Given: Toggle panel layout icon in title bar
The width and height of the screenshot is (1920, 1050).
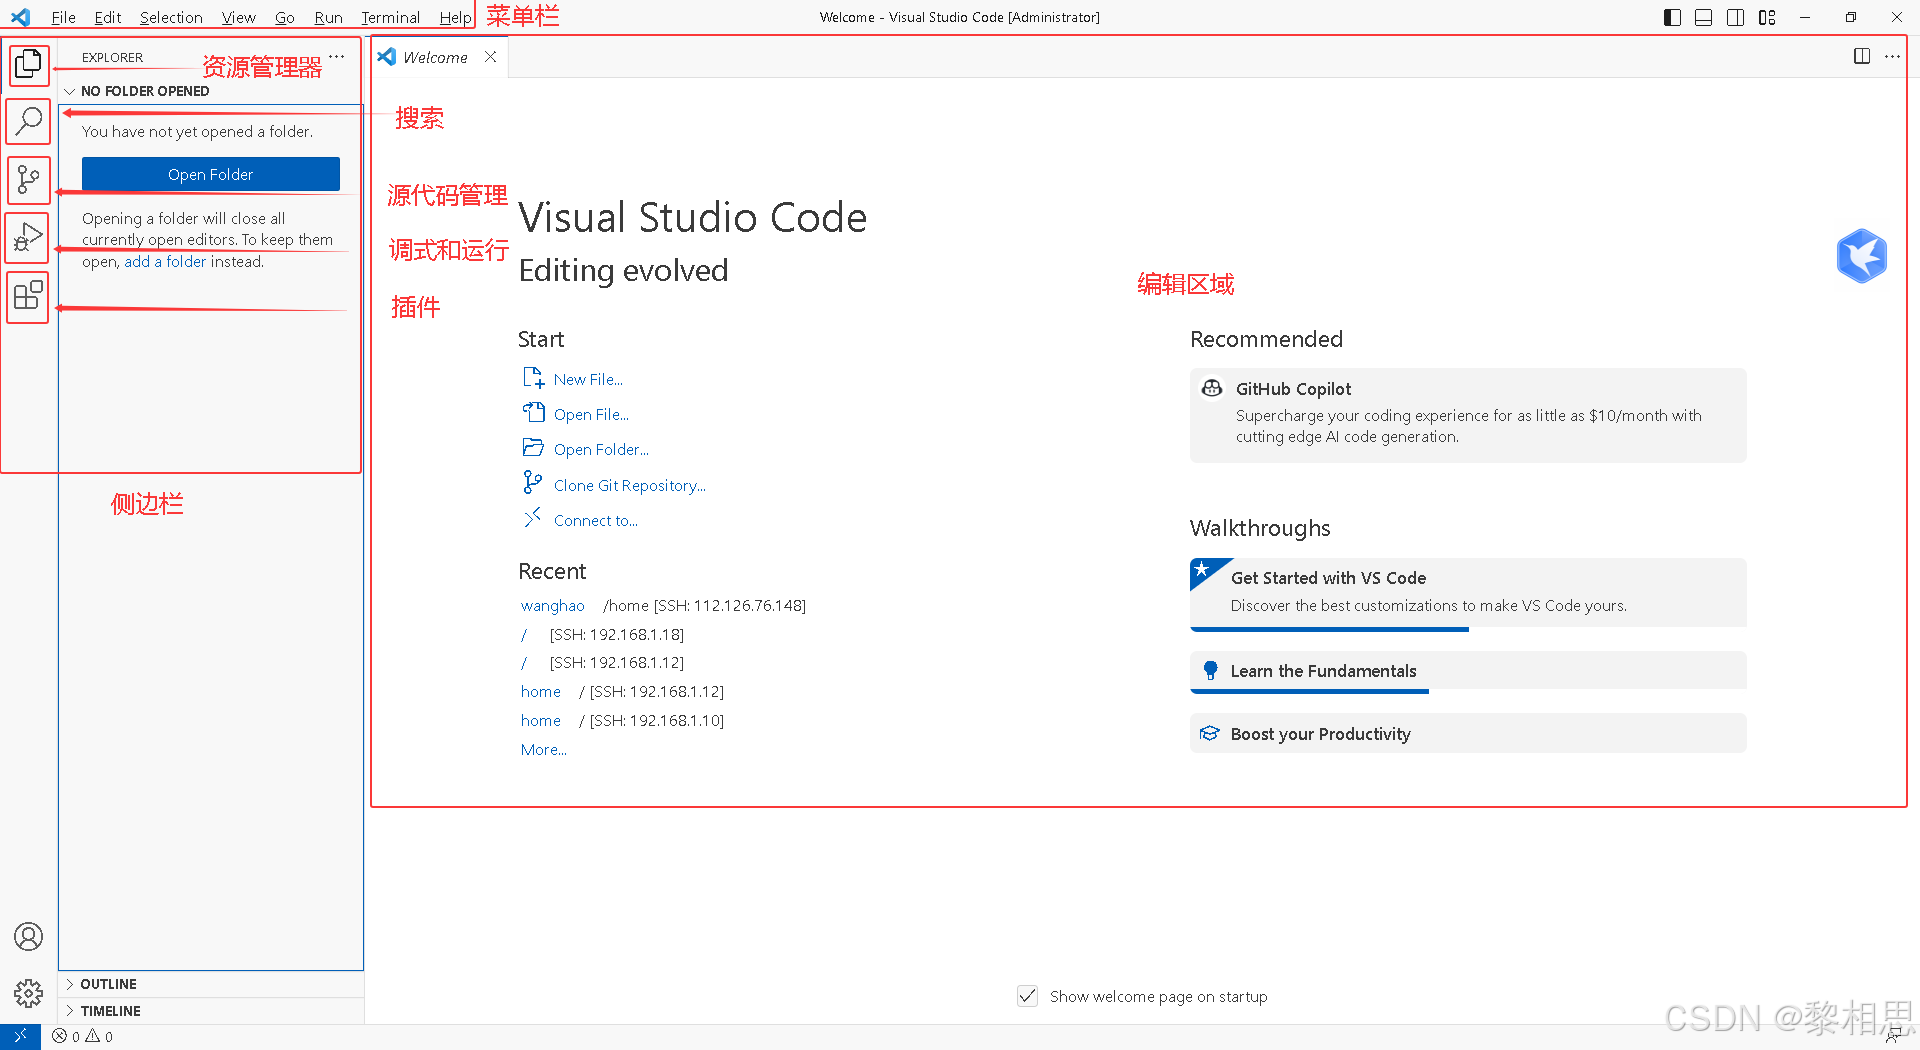Looking at the screenshot, I should pyautogui.click(x=1704, y=17).
